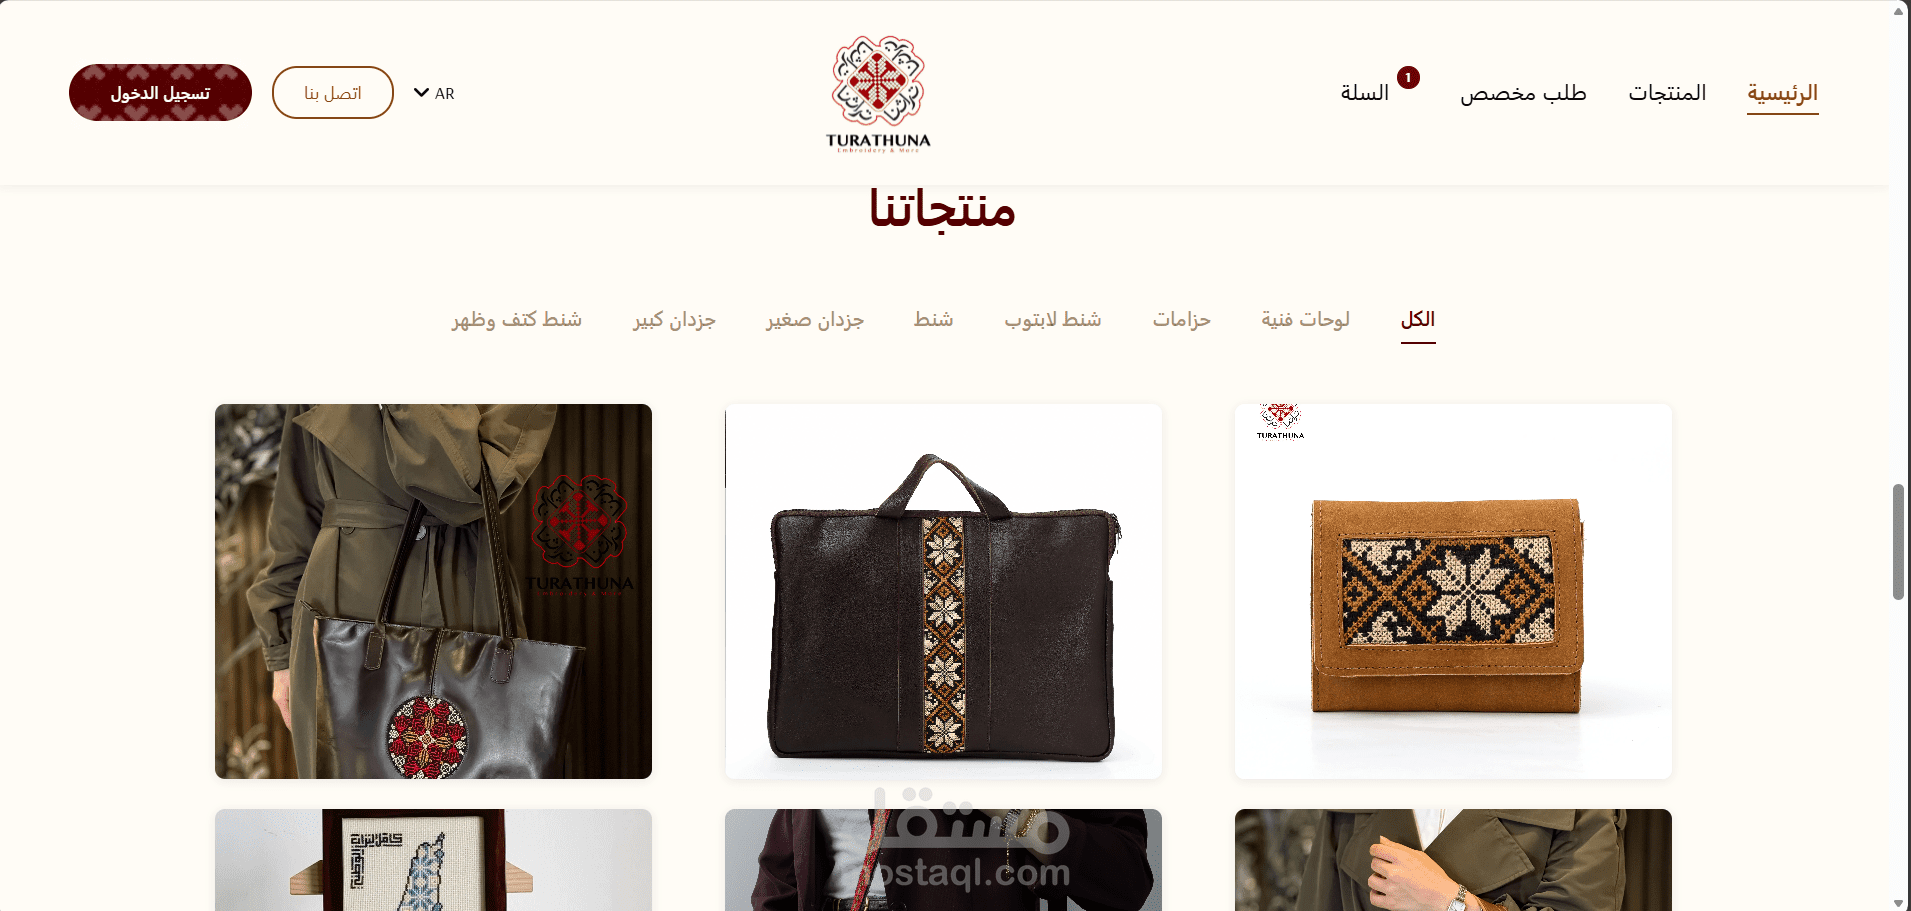Select the جزدان كبير category tab
1911x911 pixels.
tap(674, 319)
